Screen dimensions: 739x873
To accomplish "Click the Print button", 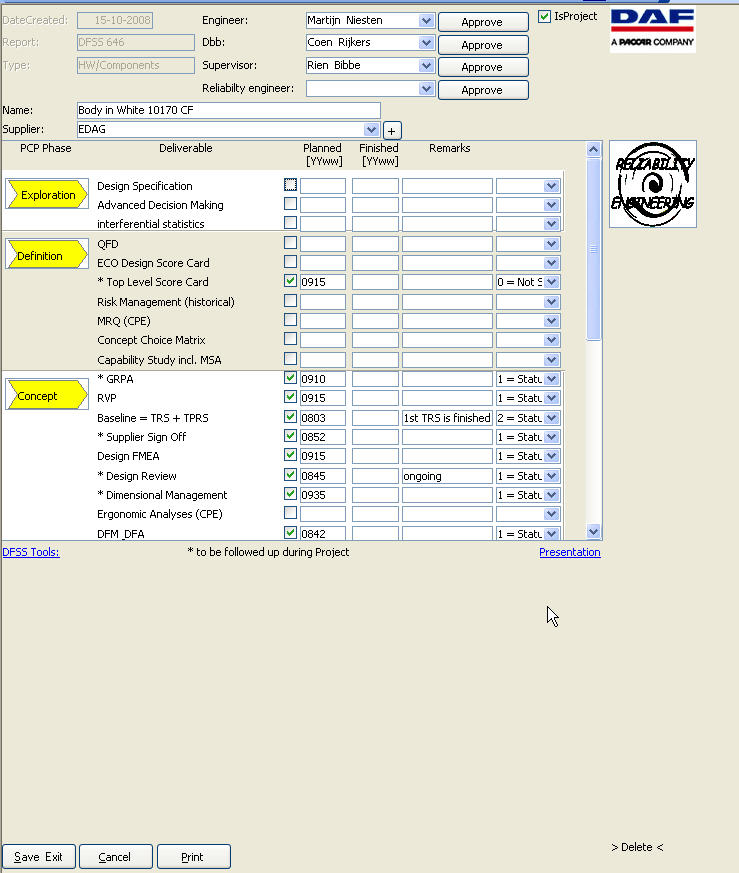I will pos(193,857).
